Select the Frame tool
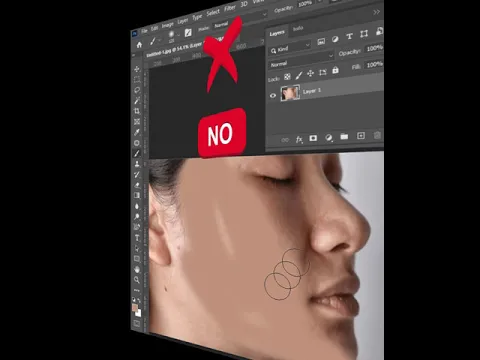The image size is (480, 360). 137,122
